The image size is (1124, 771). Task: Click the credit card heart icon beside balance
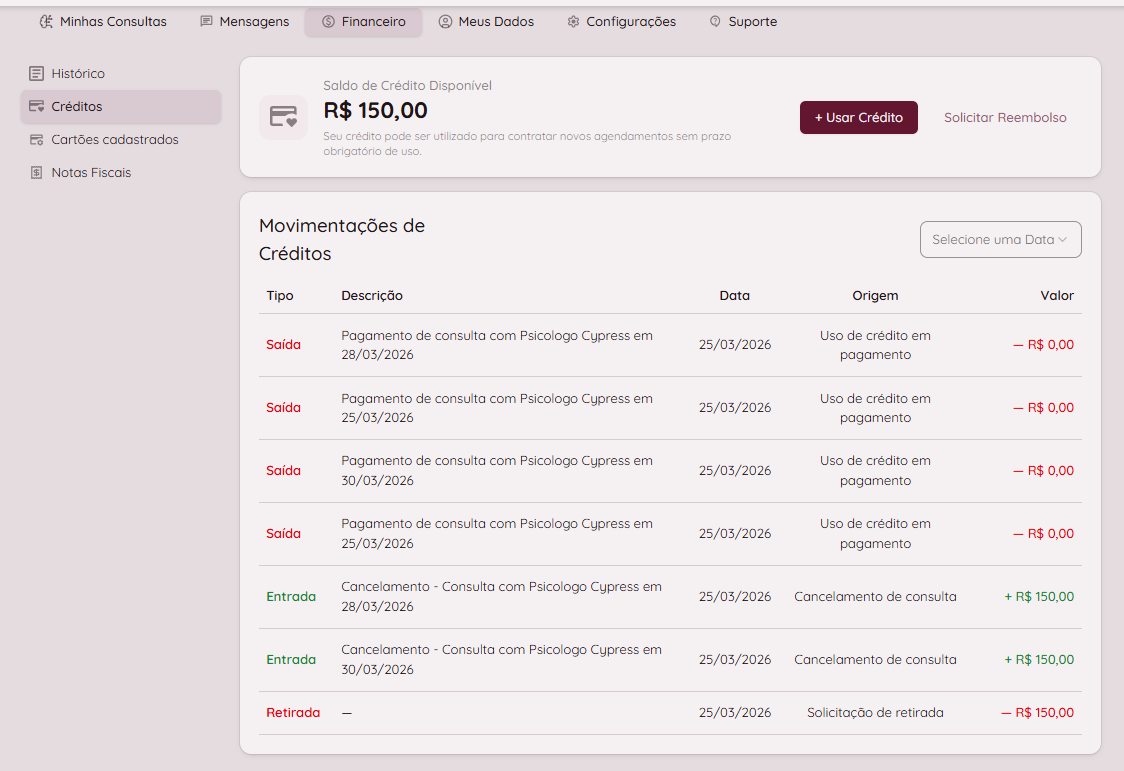click(283, 117)
